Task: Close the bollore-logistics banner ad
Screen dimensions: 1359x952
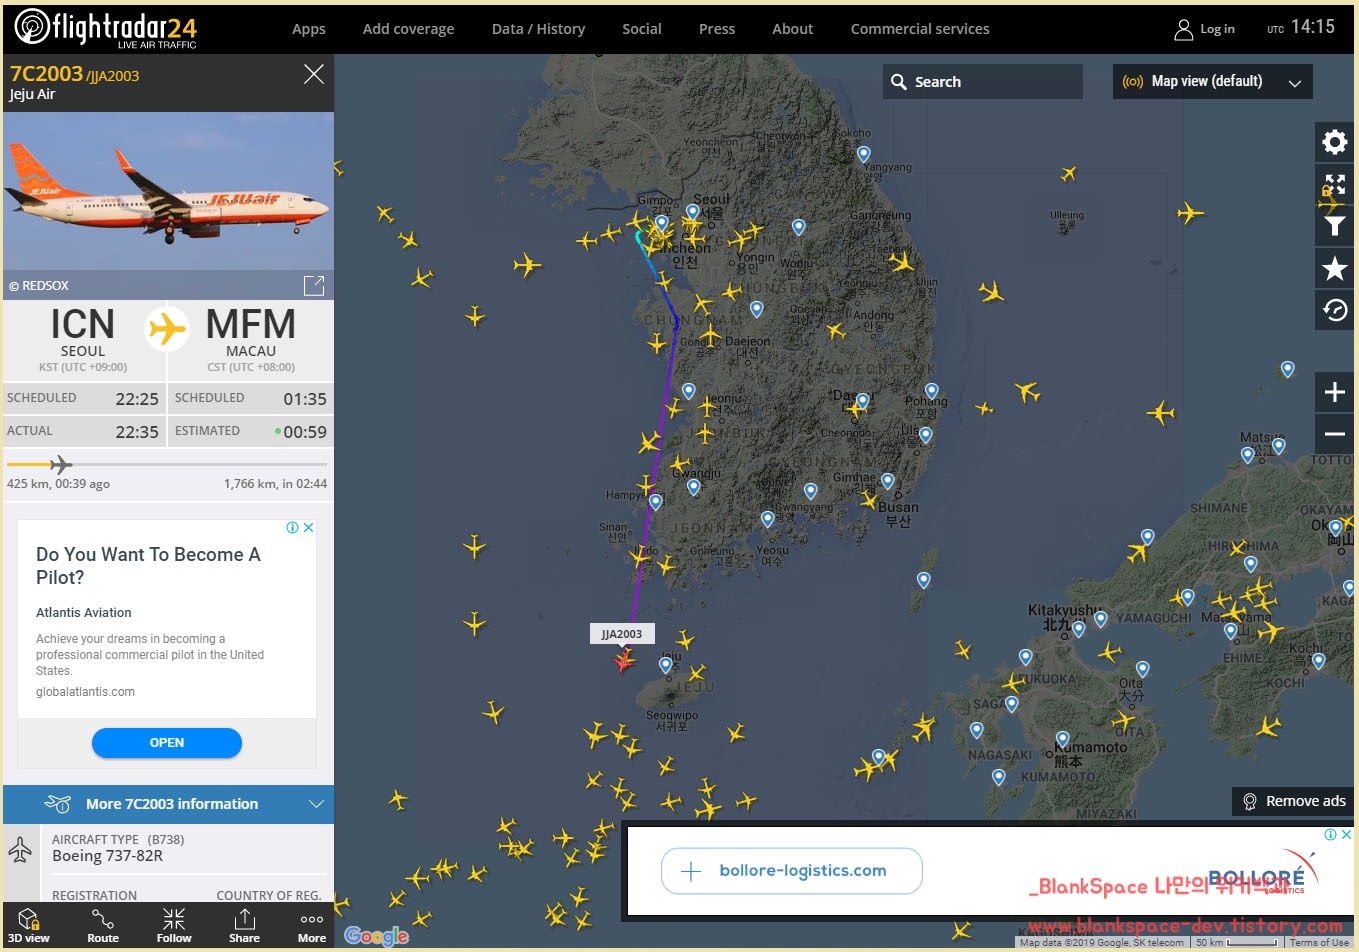Action: (1346, 835)
